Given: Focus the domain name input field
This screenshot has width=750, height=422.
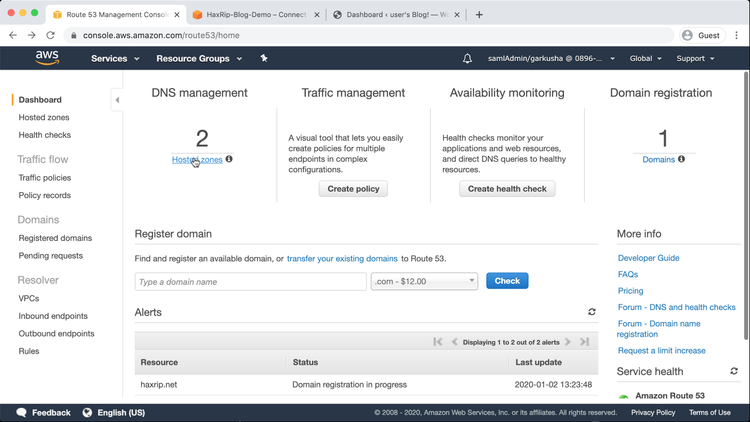Looking at the screenshot, I should pos(250,282).
